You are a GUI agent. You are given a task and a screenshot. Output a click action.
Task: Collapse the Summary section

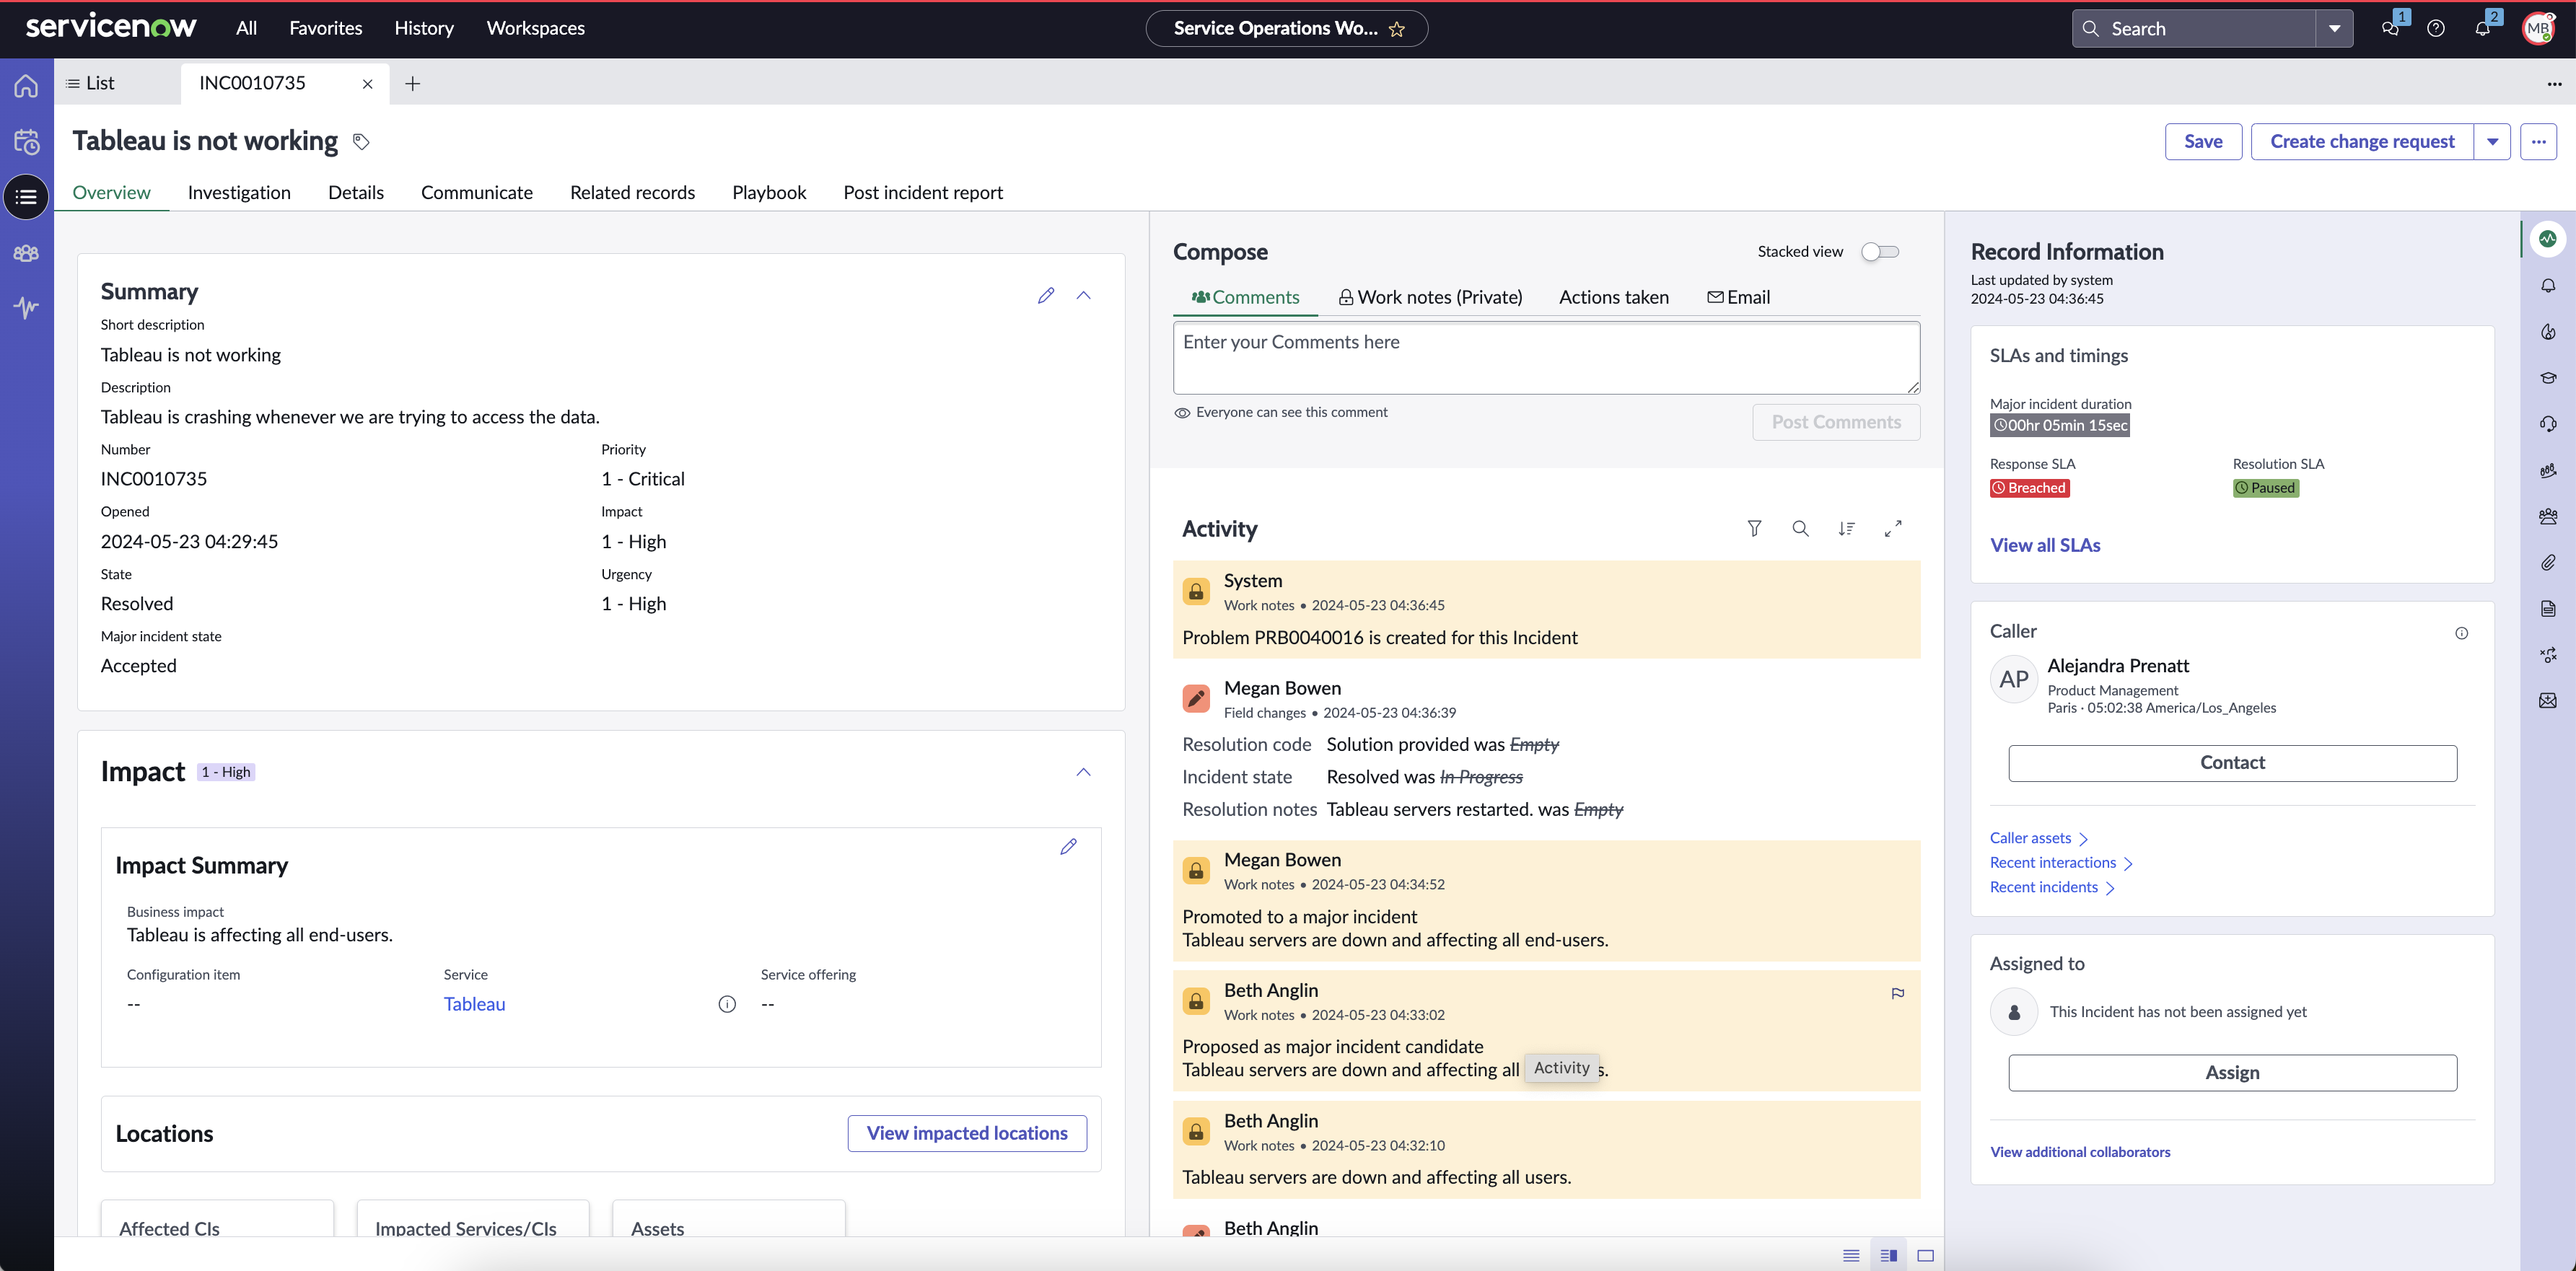pos(1084,295)
